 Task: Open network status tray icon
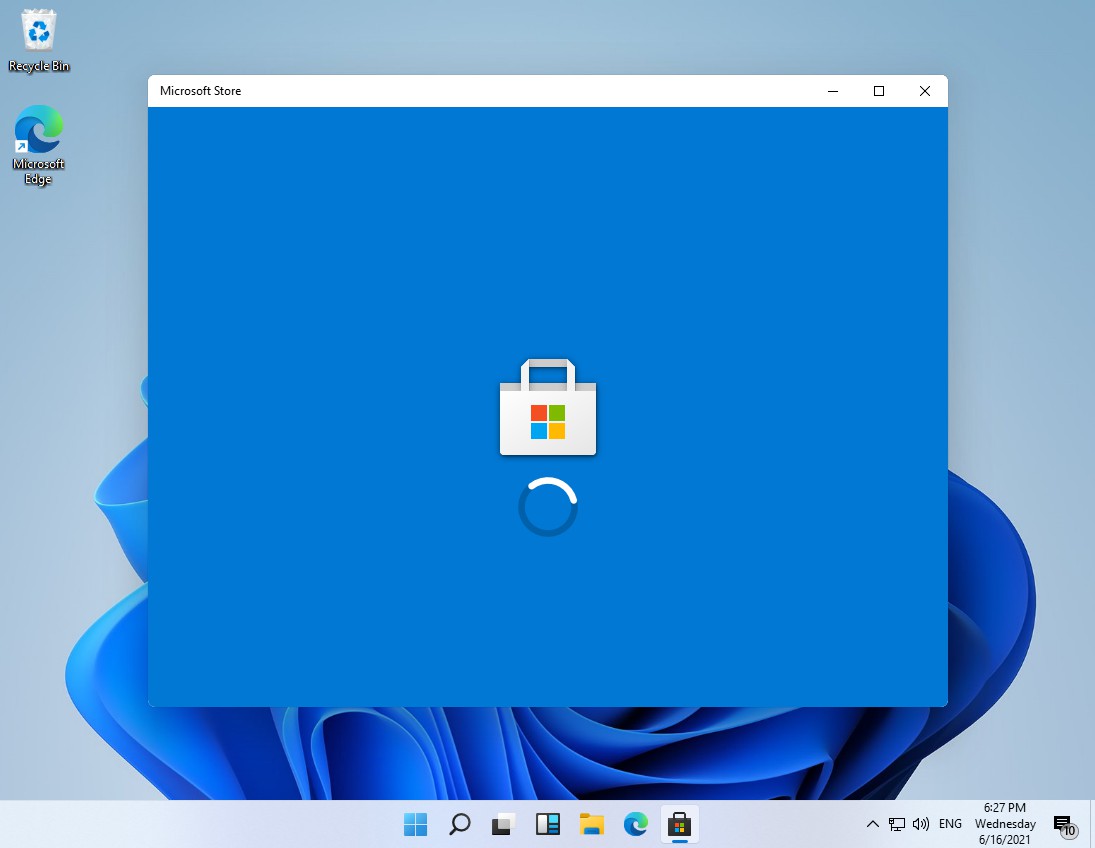point(897,824)
